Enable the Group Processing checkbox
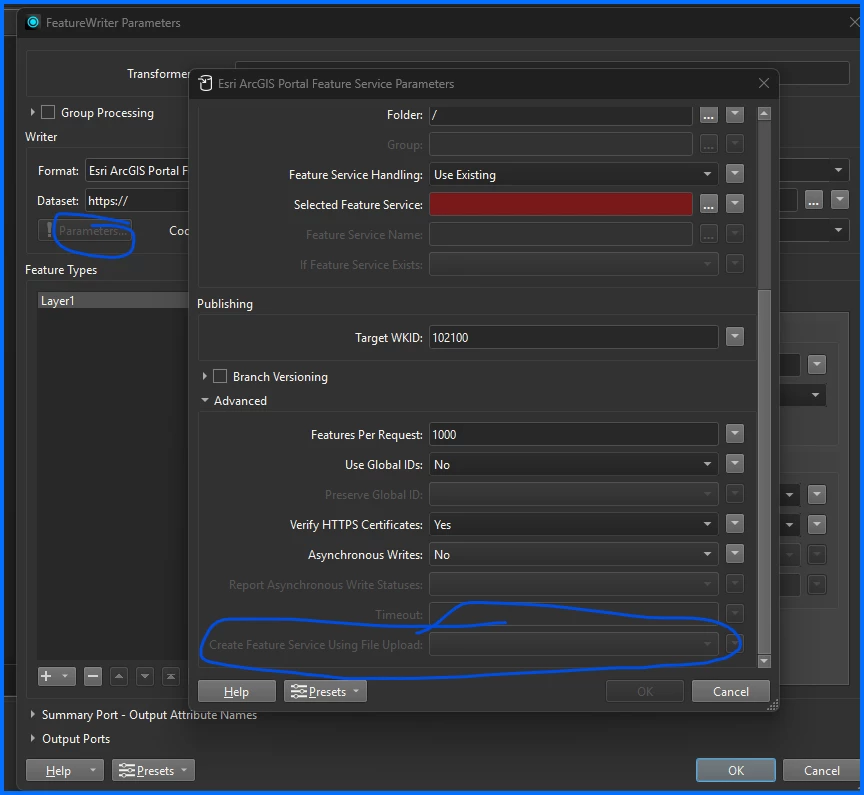The height and width of the screenshot is (795, 864). click(x=48, y=112)
